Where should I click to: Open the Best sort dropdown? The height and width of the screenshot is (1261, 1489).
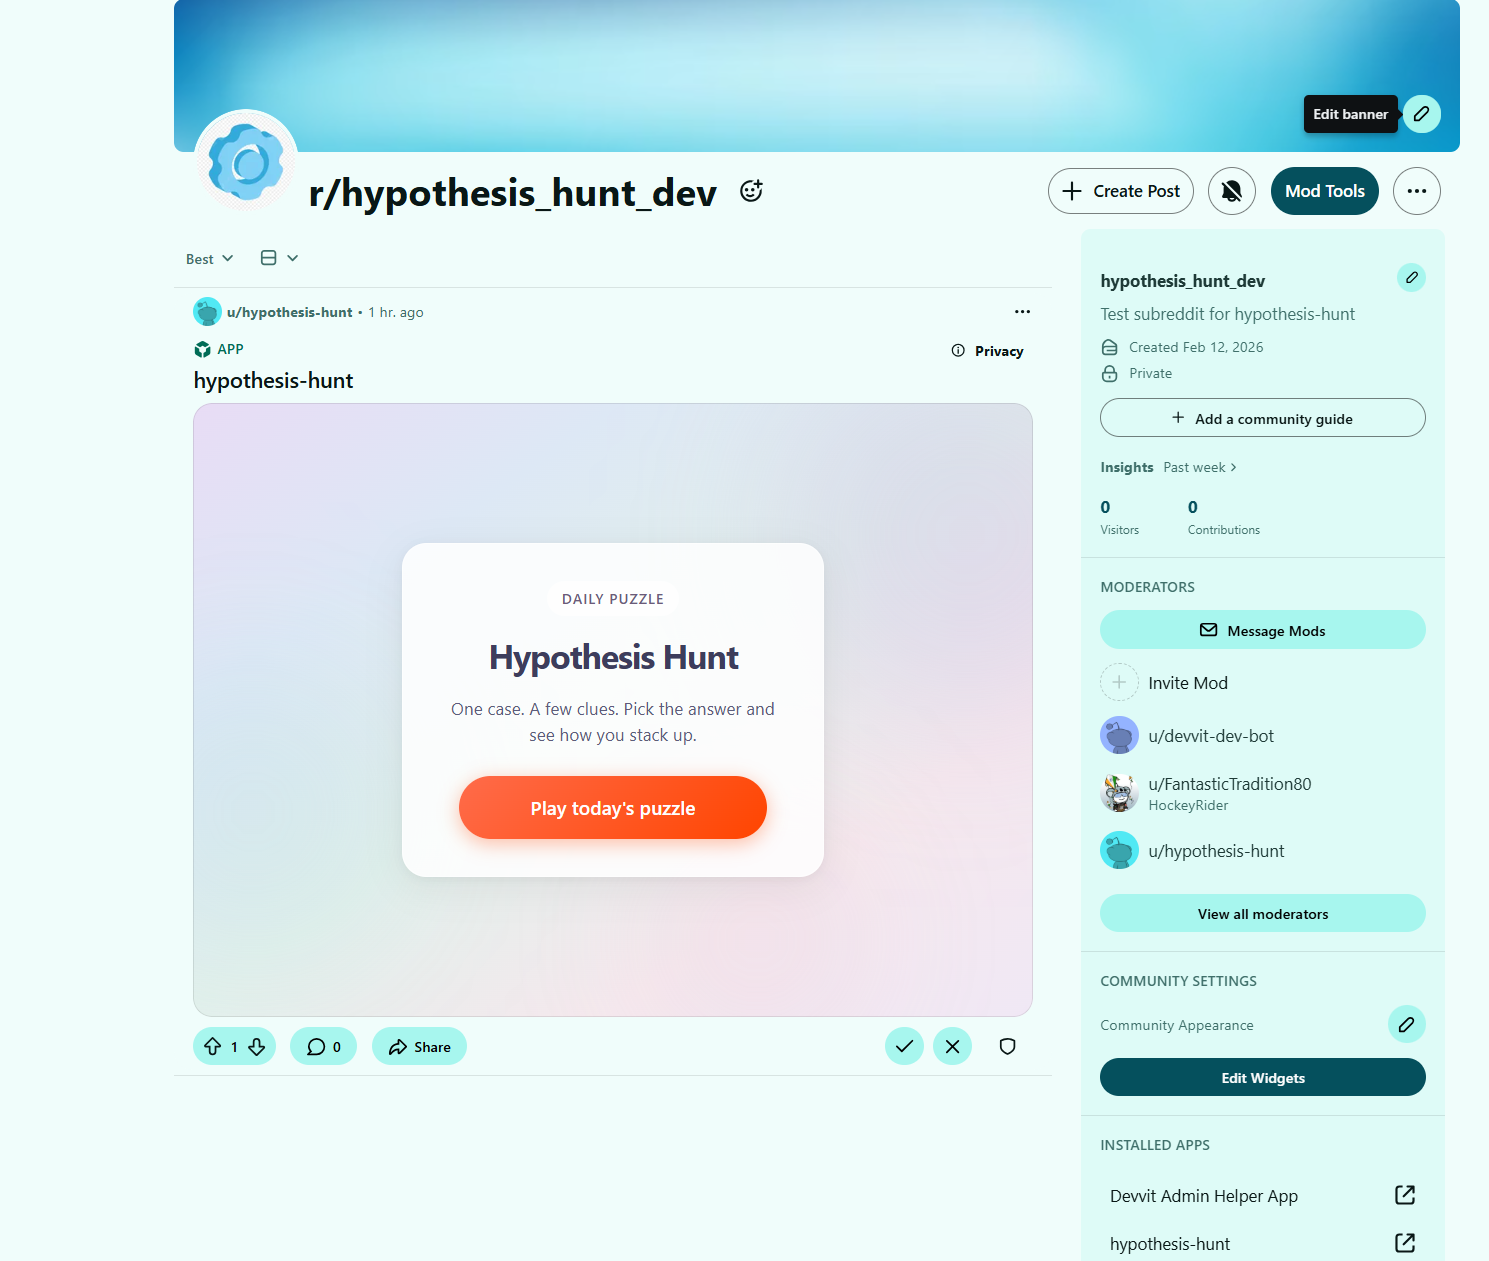pyautogui.click(x=209, y=259)
